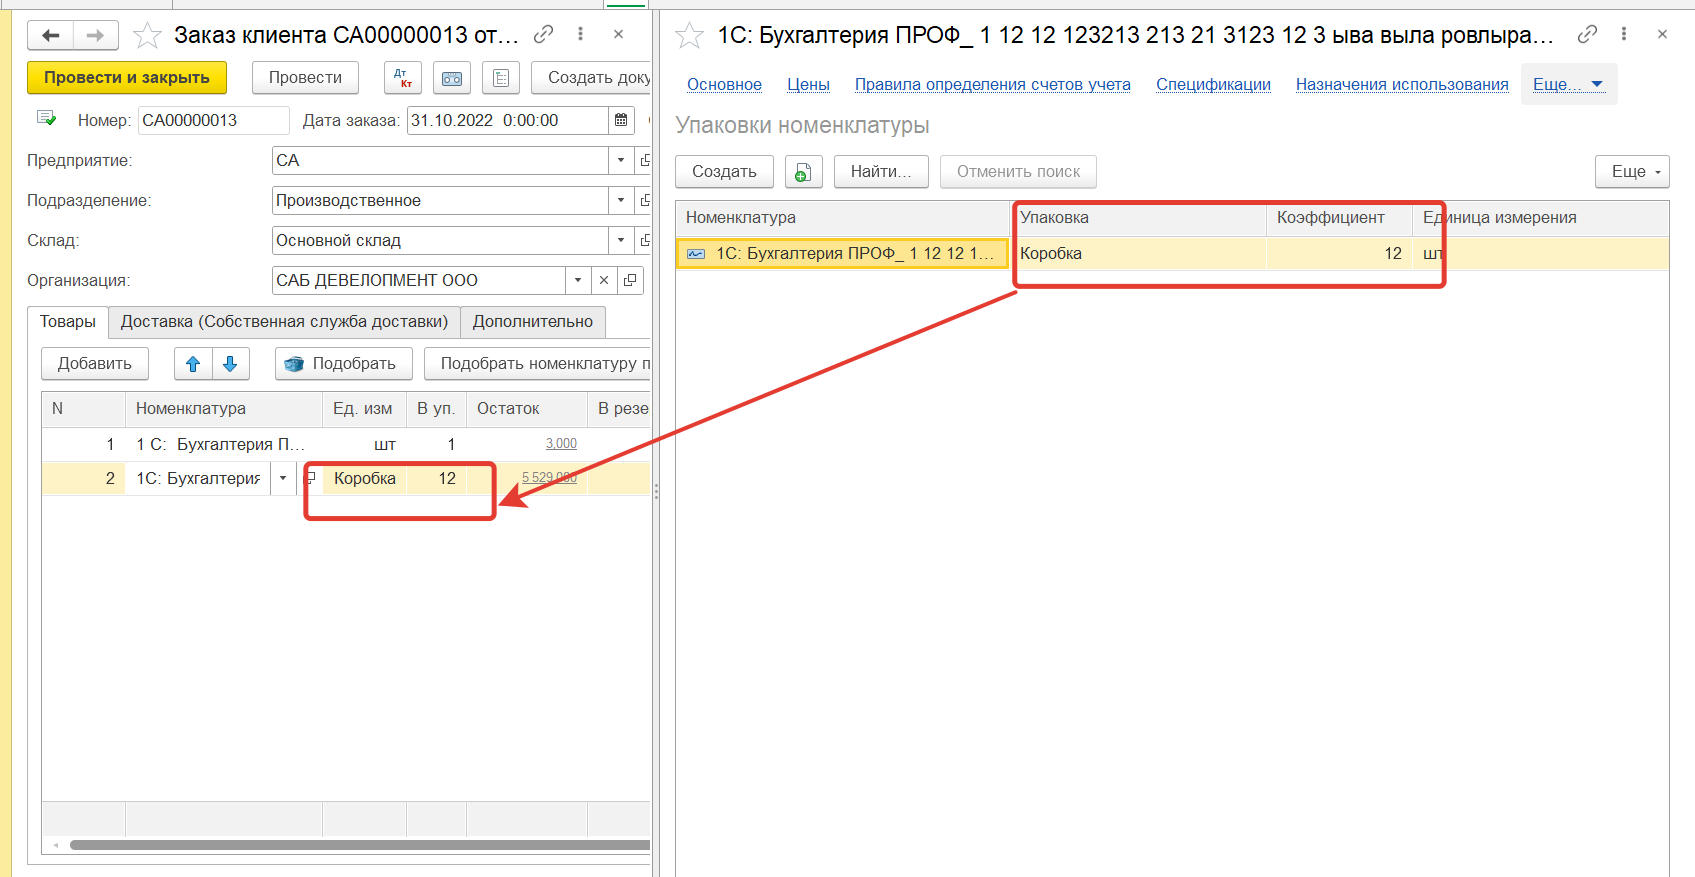The height and width of the screenshot is (877, 1695).
Task: Go to Основное section link
Action: coord(724,85)
